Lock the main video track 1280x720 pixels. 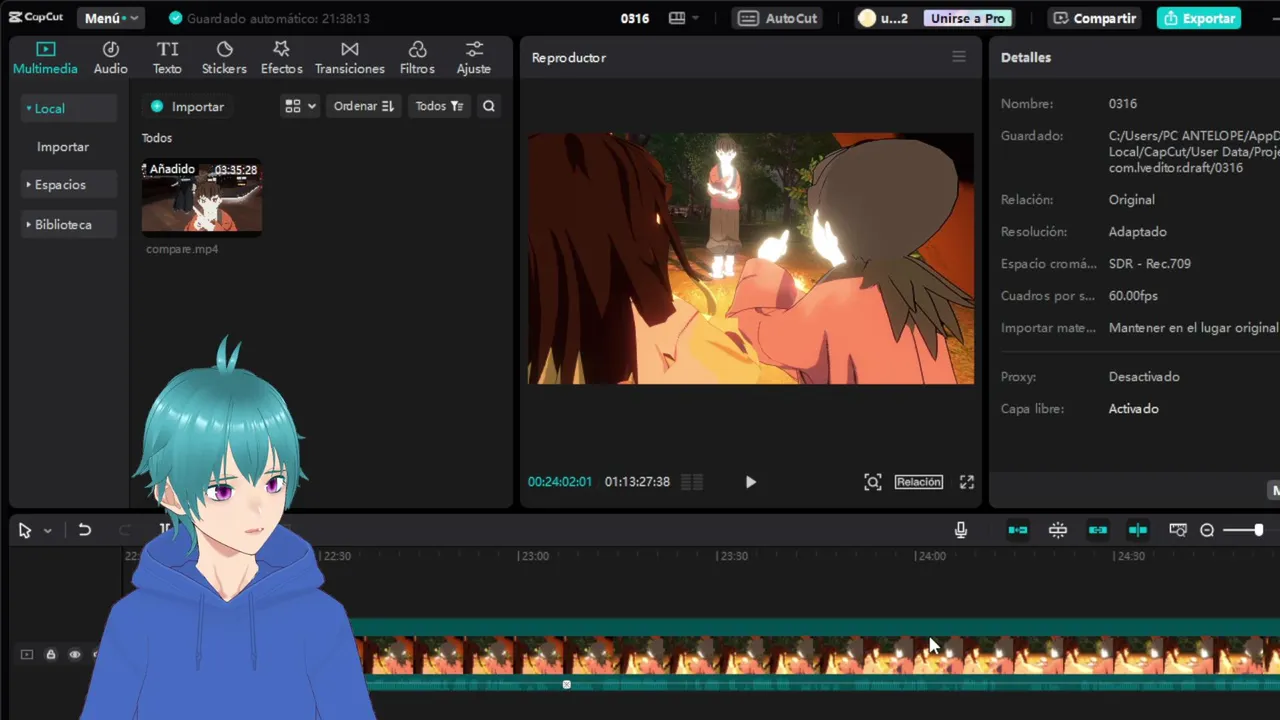[51, 655]
